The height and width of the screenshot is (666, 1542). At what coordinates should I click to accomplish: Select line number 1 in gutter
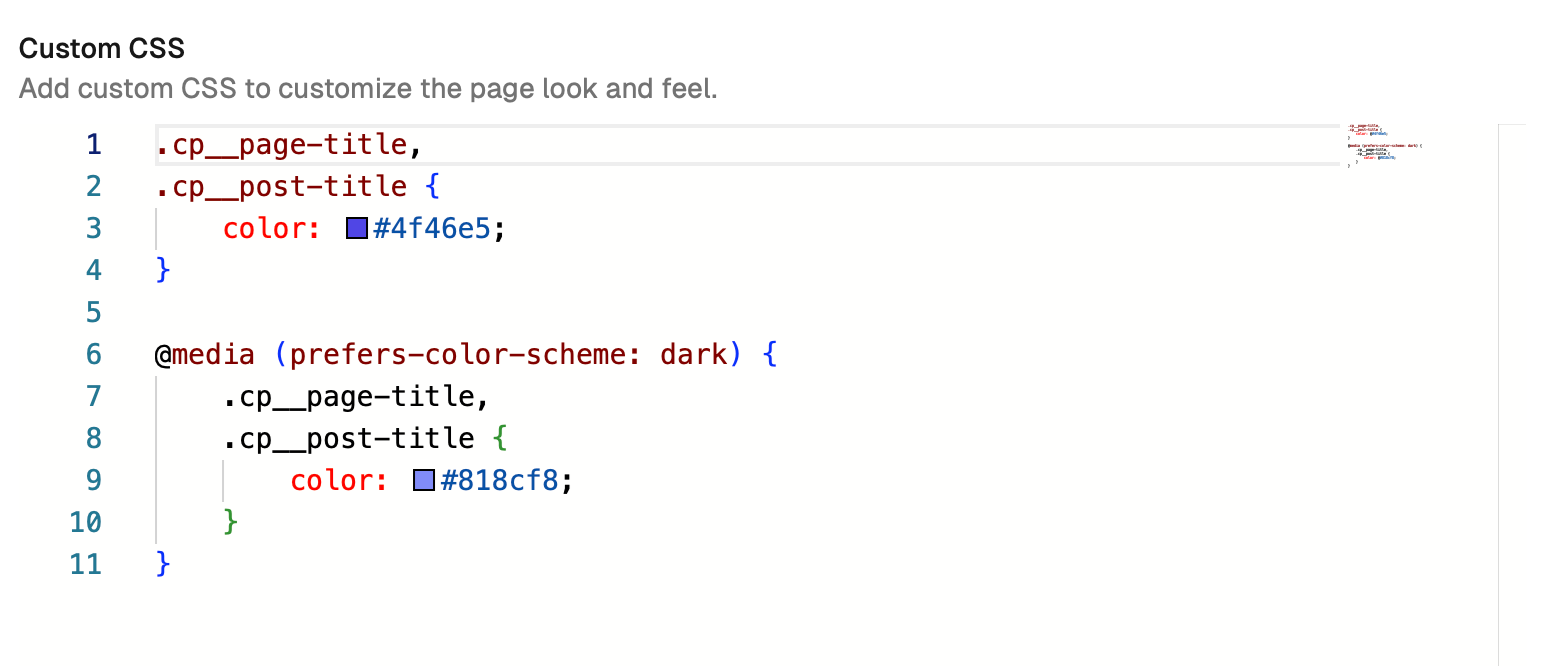(93, 145)
